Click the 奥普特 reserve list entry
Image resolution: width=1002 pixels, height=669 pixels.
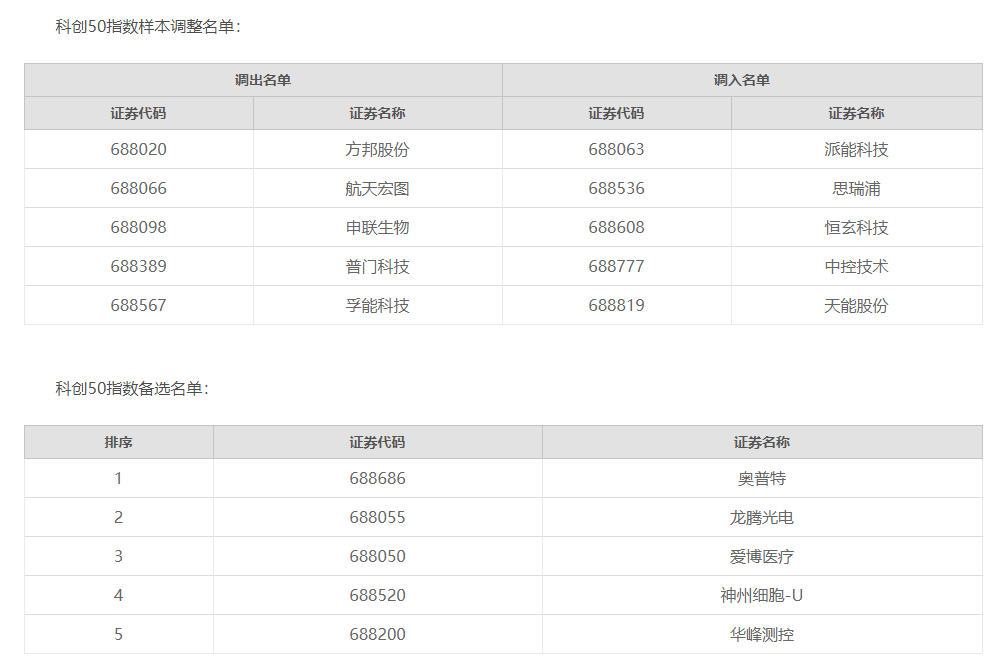[762, 478]
